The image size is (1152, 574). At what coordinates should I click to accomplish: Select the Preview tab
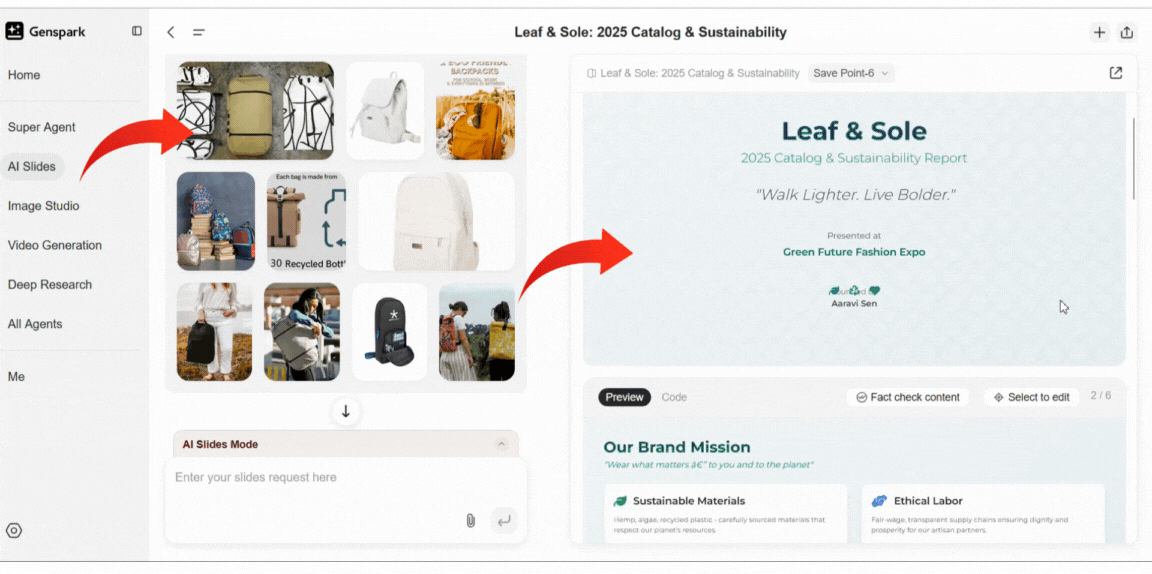click(624, 397)
